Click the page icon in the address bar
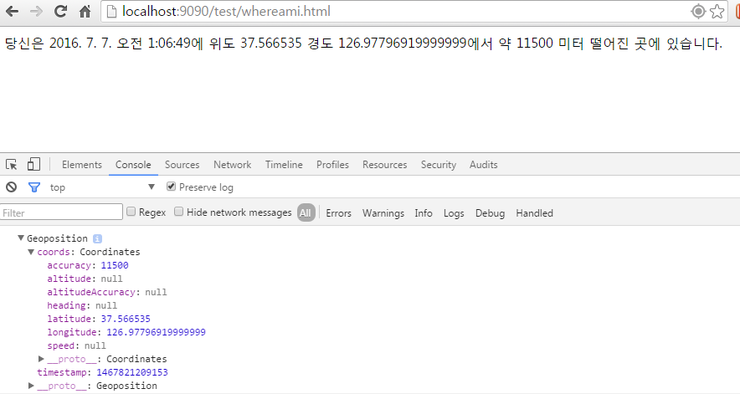Screen dimensions: 740x394 tap(111, 11)
